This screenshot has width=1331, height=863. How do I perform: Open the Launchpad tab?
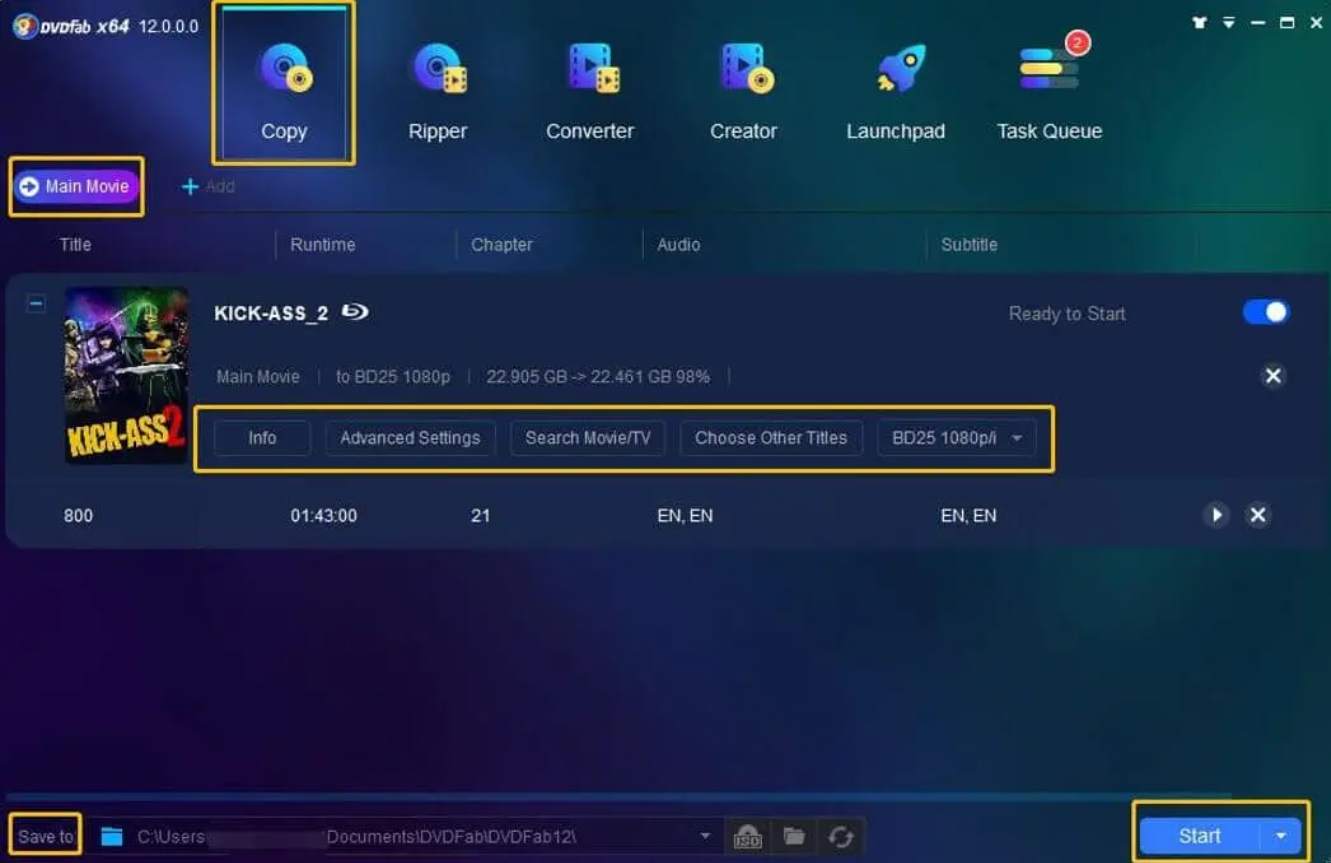click(x=895, y=90)
